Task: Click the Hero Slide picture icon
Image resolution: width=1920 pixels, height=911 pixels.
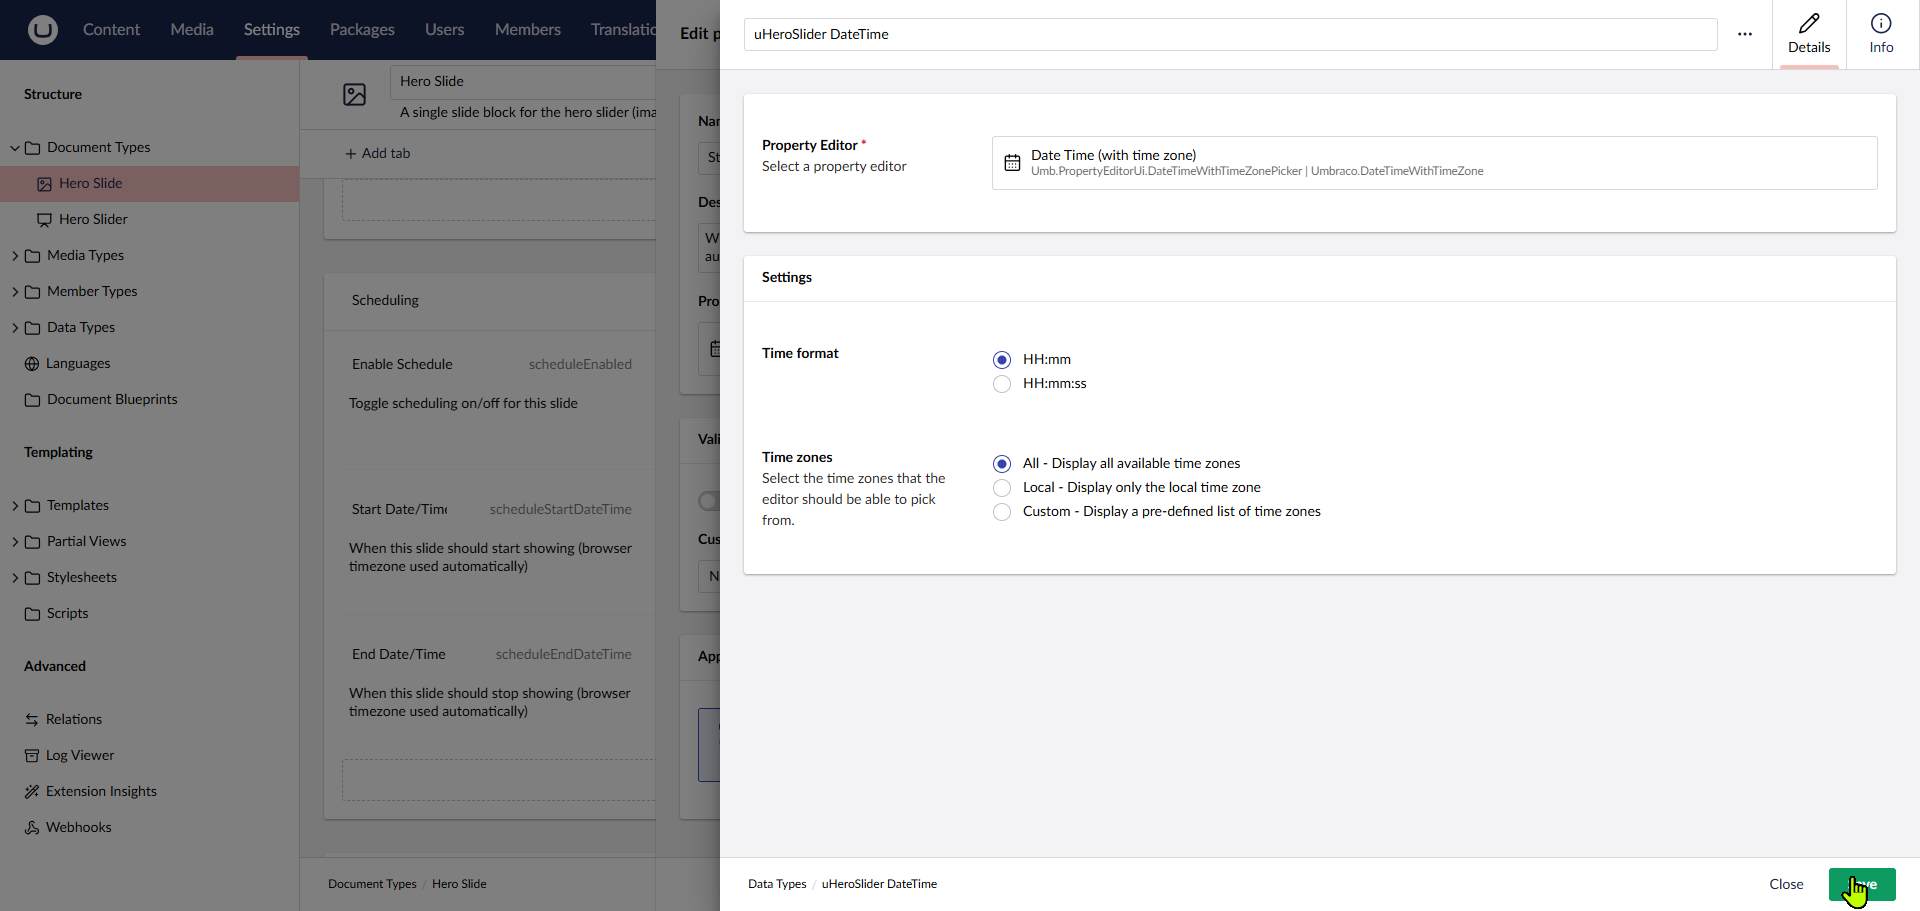Action: (x=354, y=95)
